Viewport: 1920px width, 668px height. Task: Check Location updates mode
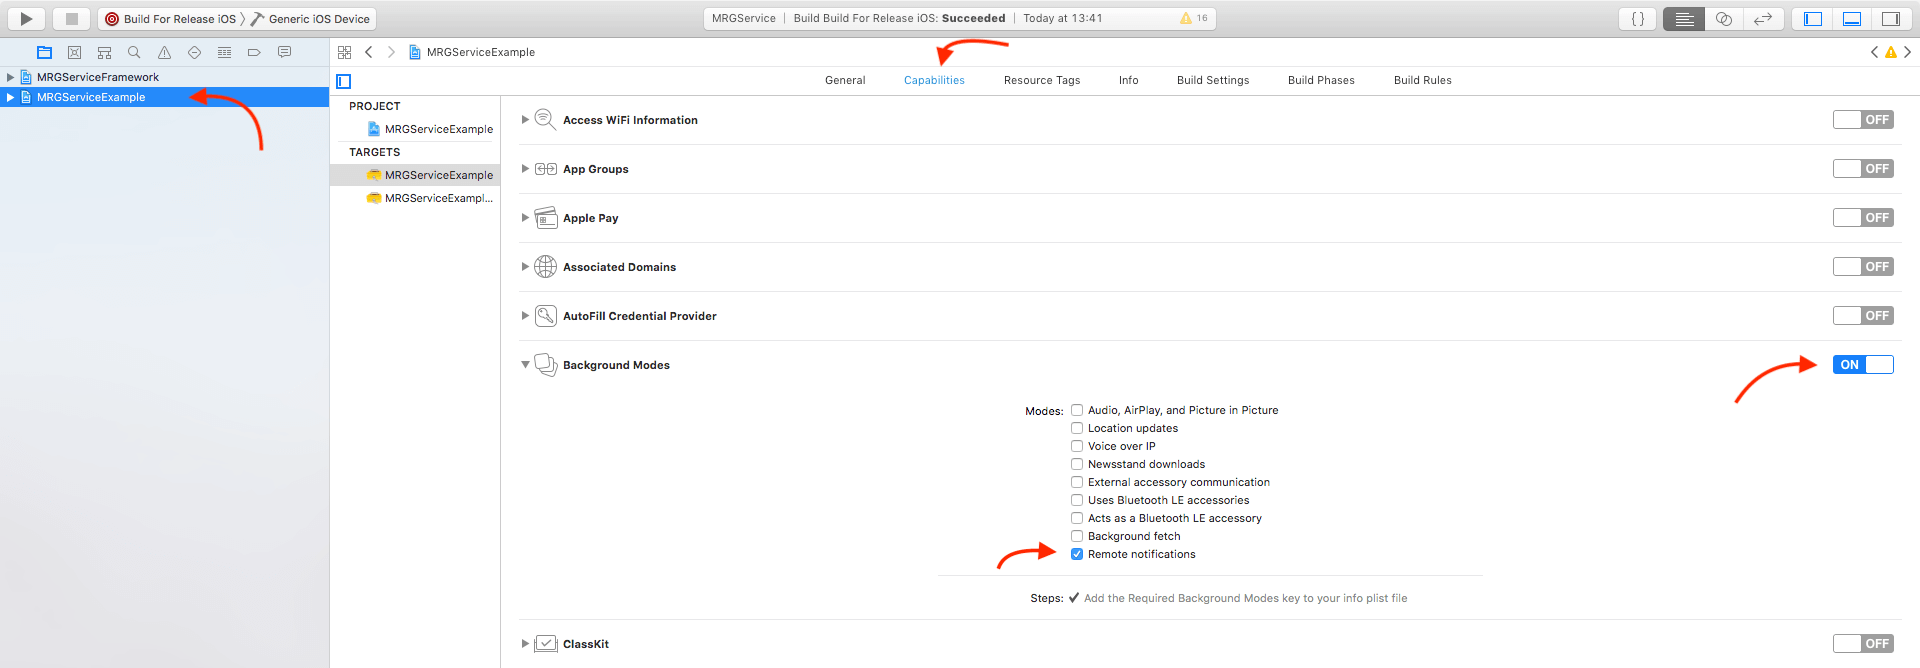pos(1077,428)
